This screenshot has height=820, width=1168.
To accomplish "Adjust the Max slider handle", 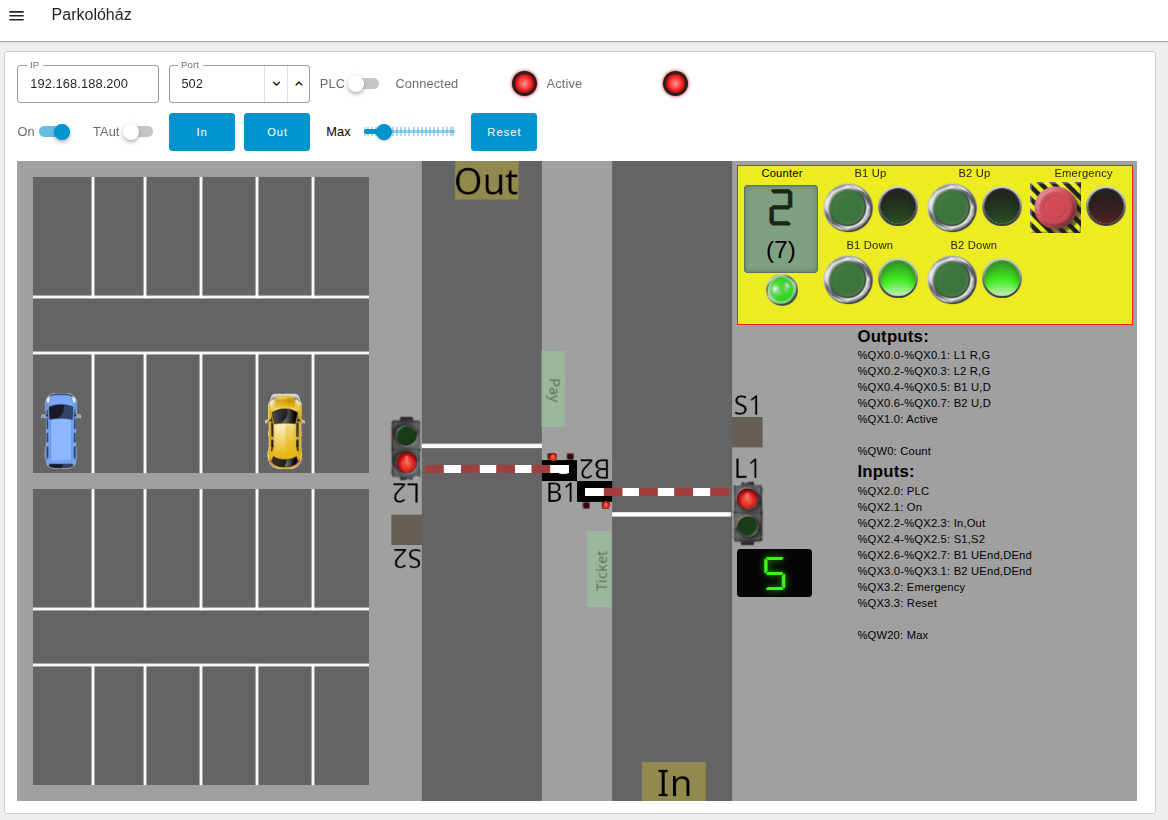I will [384, 132].
